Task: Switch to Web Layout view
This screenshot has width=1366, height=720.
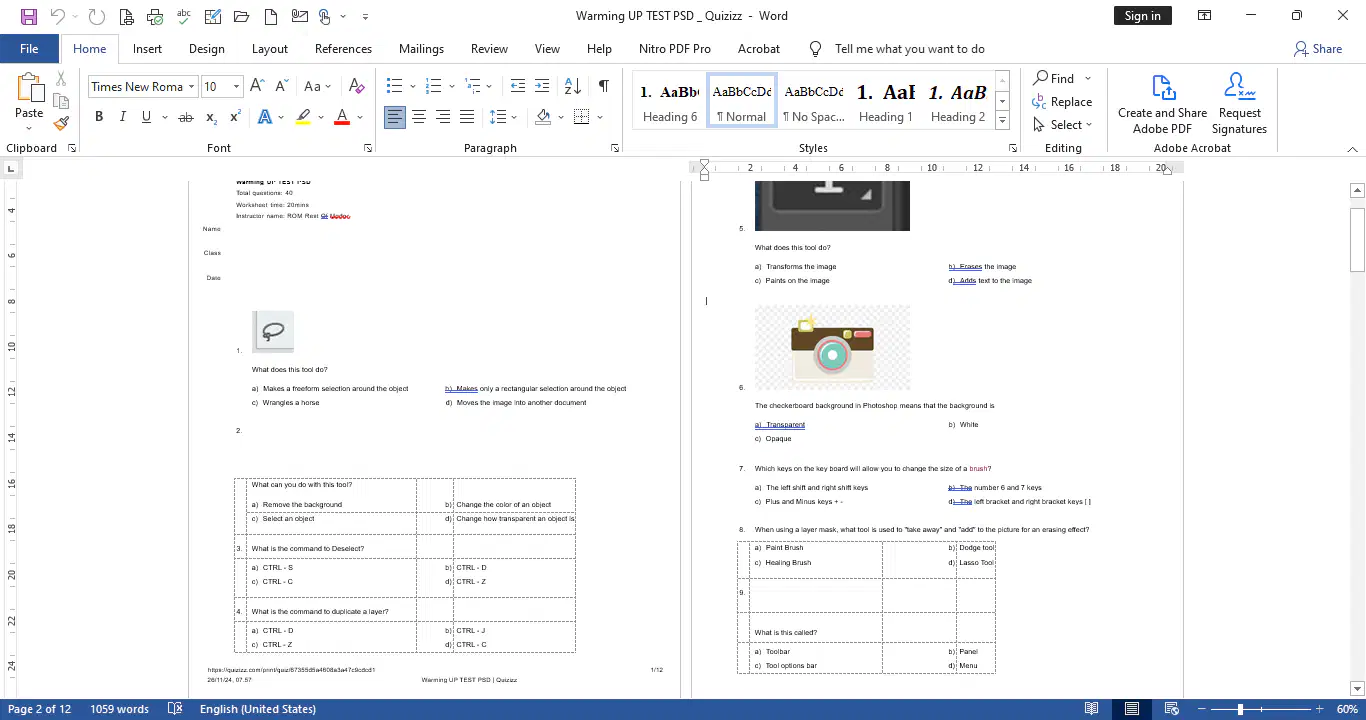Action: pyautogui.click(x=1172, y=709)
